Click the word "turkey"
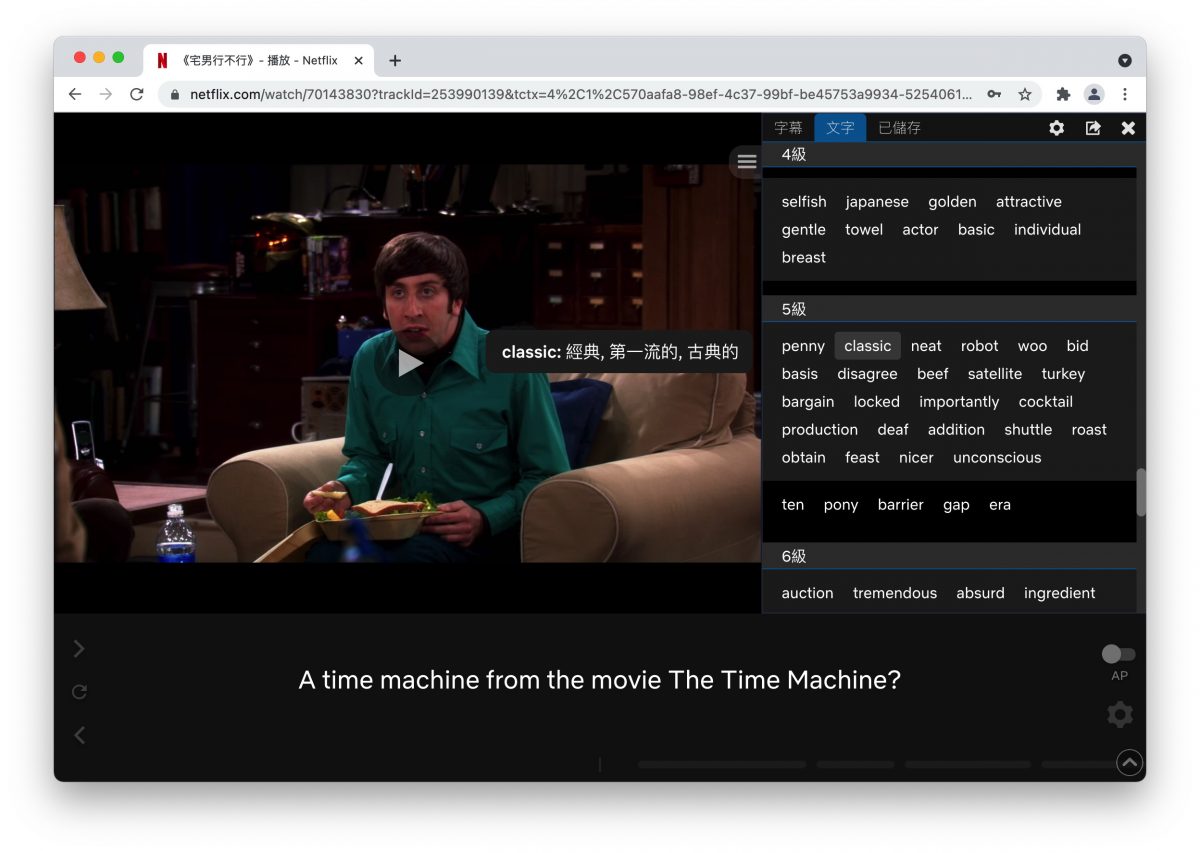 click(1063, 374)
